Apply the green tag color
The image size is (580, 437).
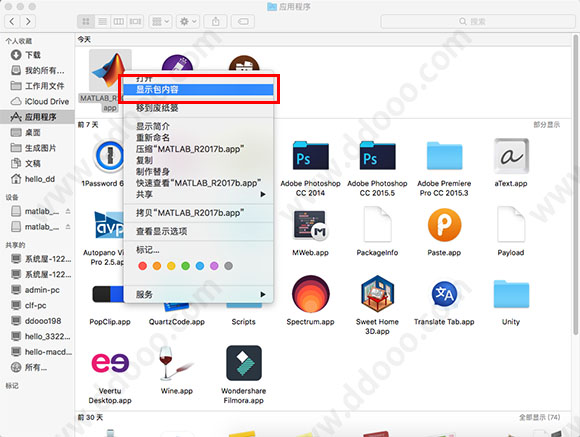coord(186,266)
